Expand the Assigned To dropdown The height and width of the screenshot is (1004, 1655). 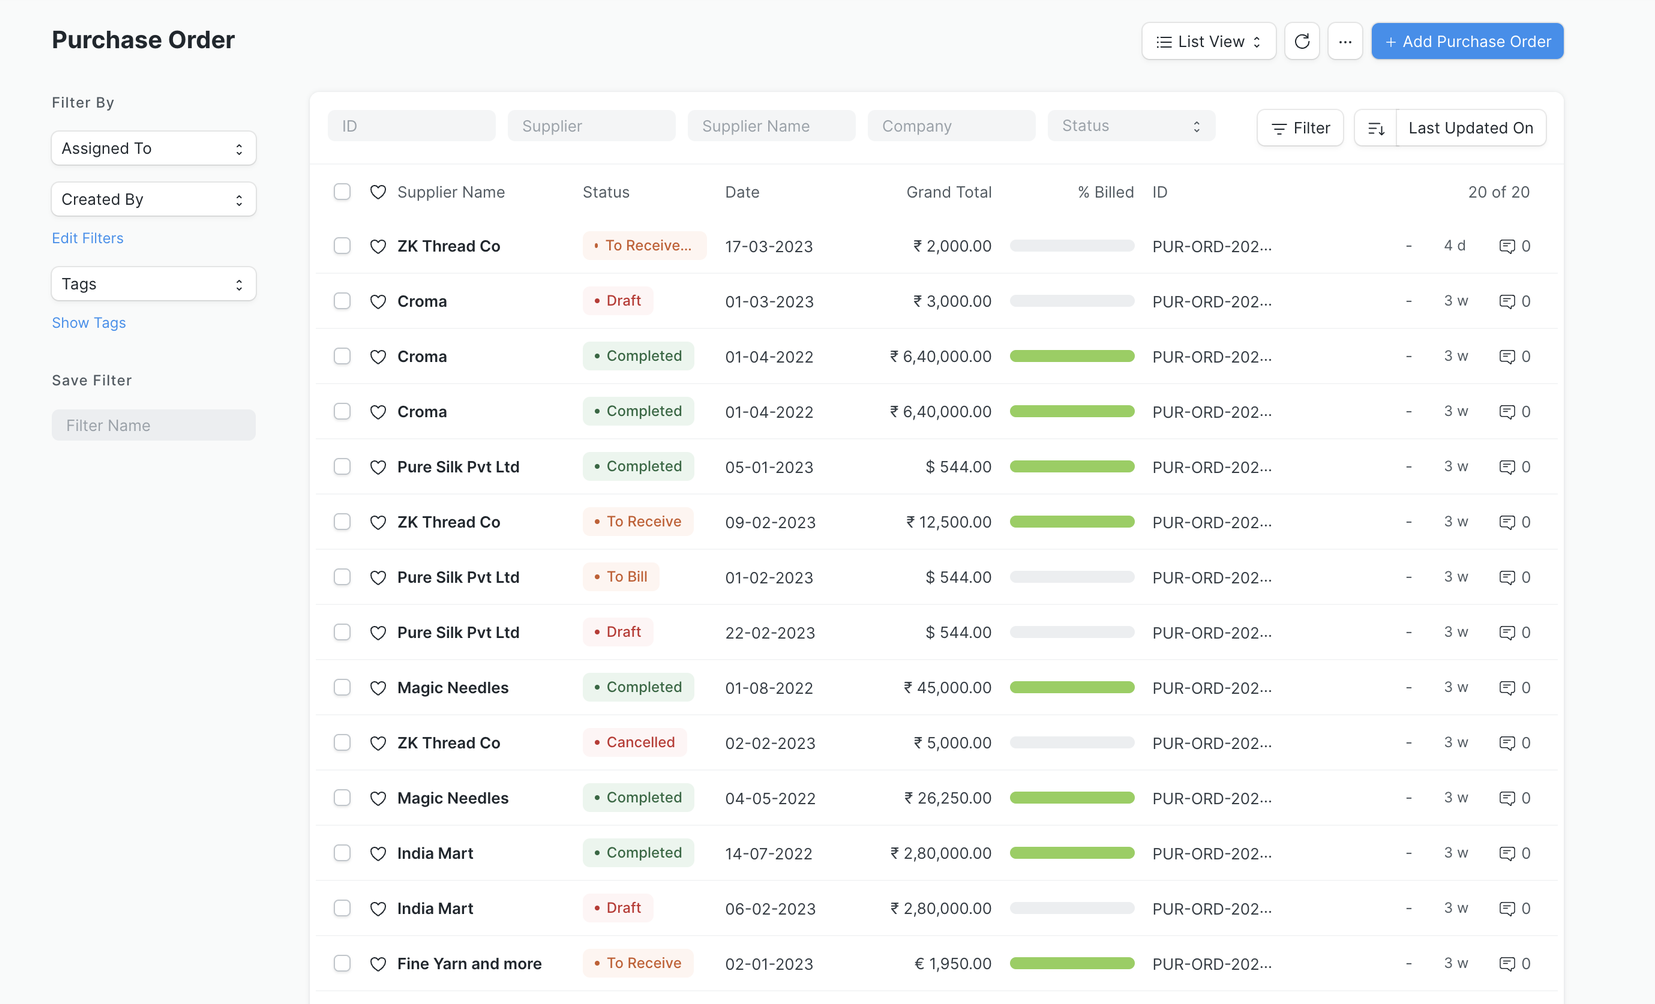153,148
